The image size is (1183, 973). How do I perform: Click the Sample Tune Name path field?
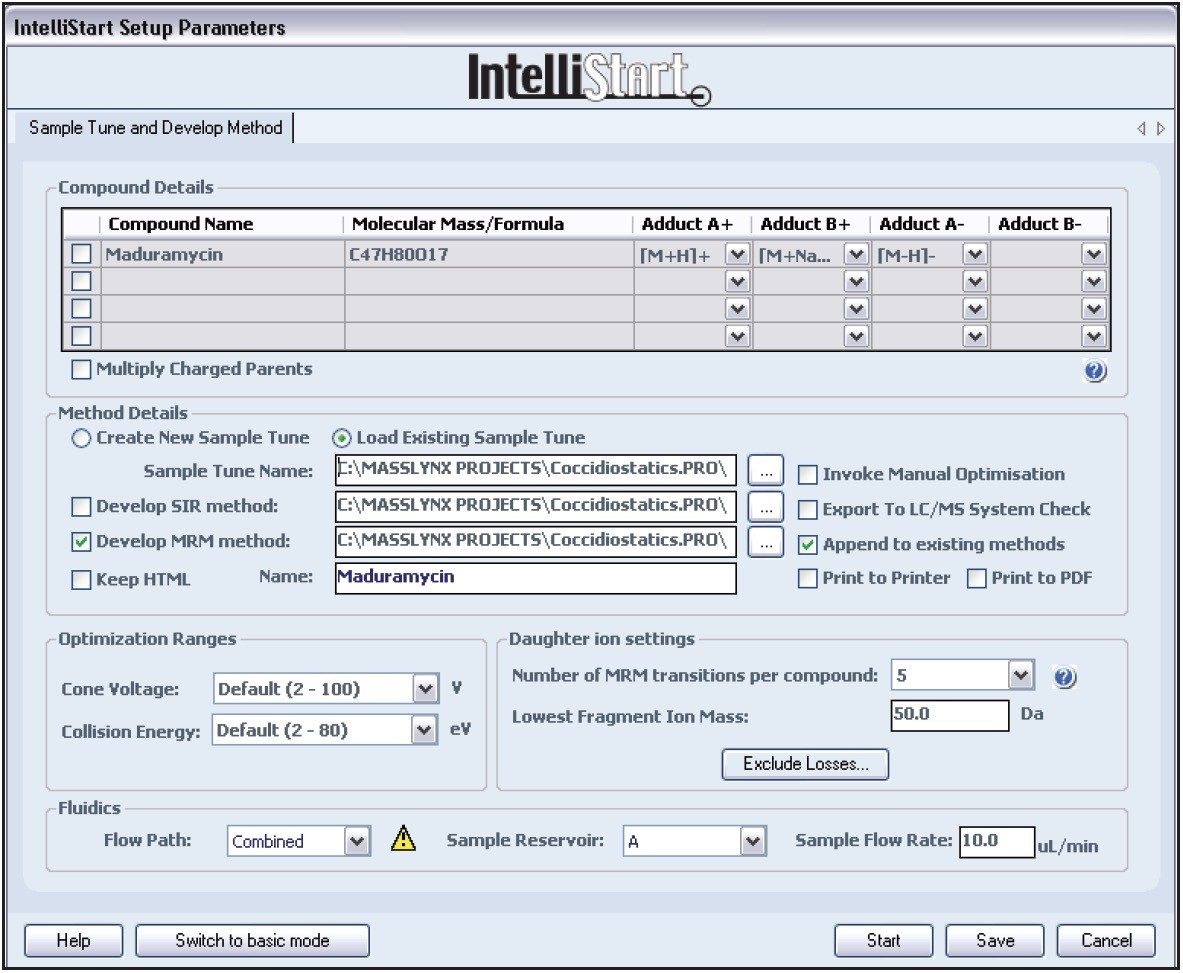536,470
